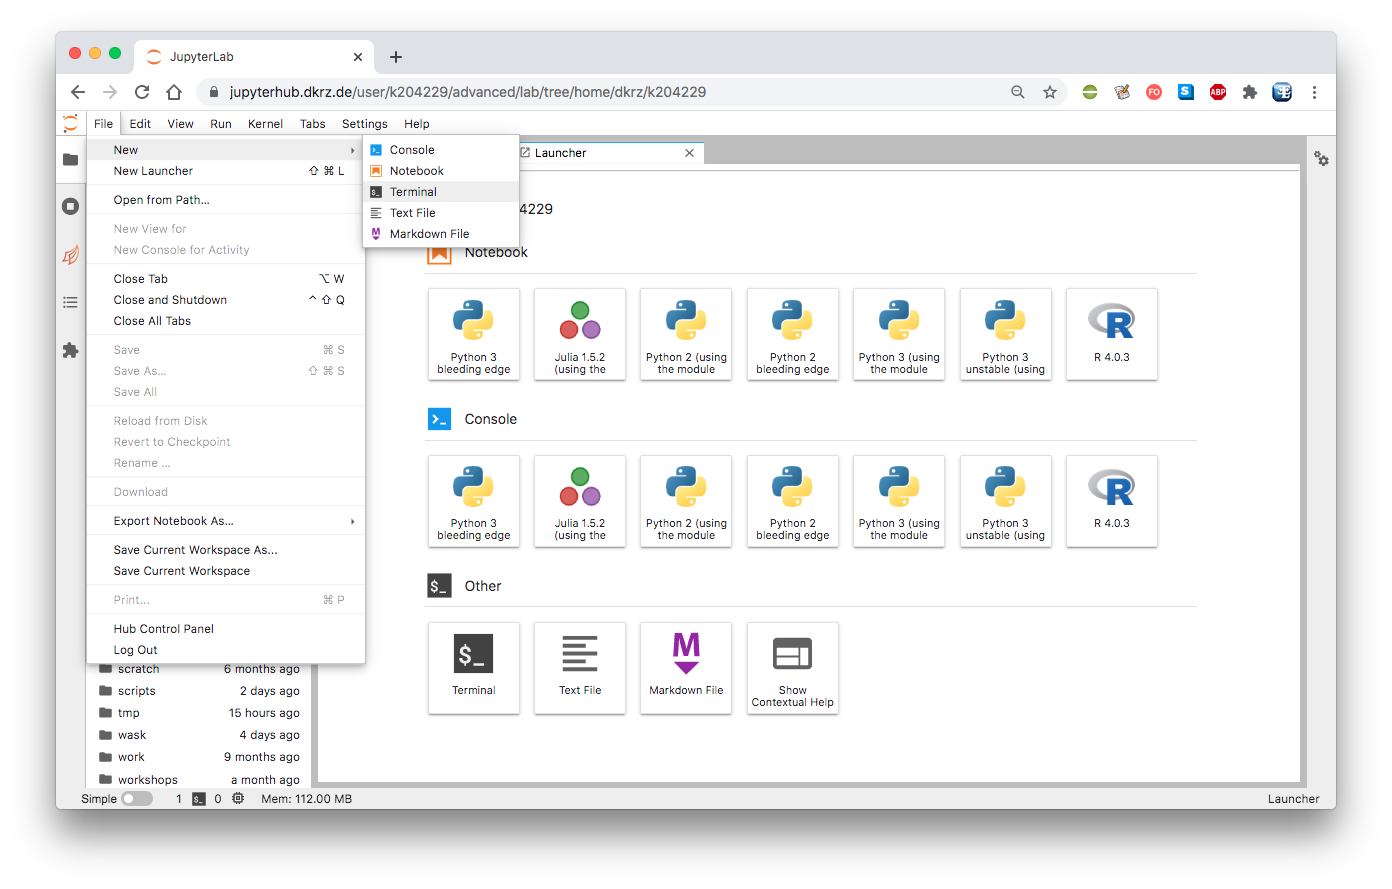
Task: Choose Log Out menu entry
Action: coord(226,650)
